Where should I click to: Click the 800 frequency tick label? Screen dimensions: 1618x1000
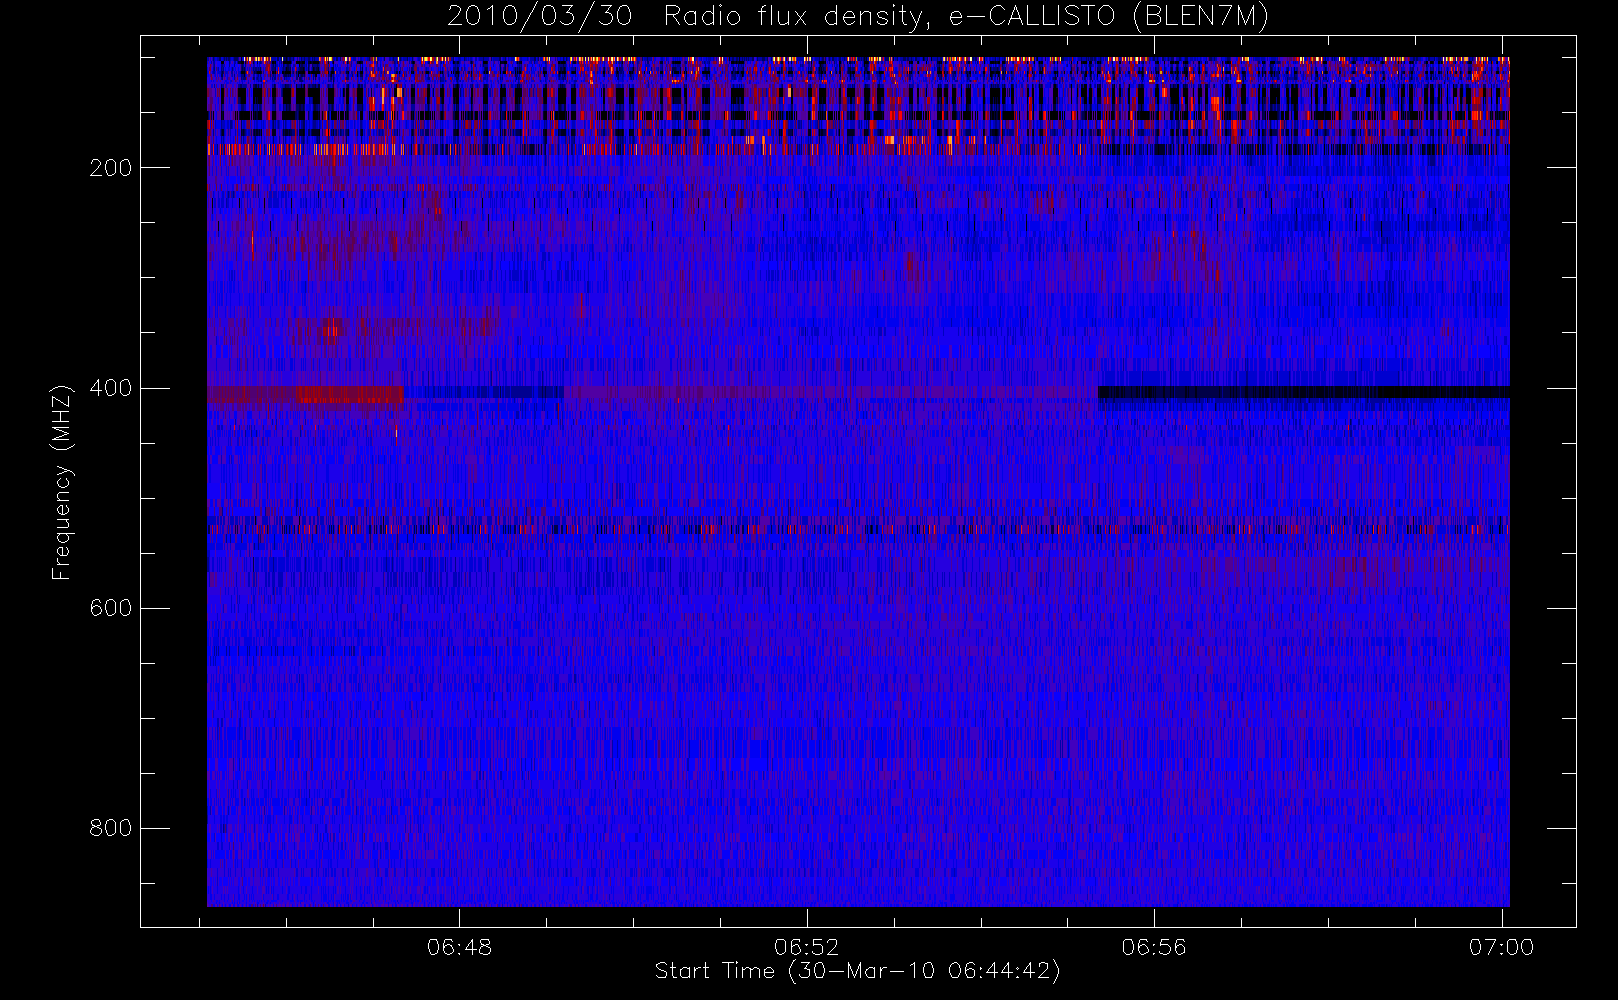tap(110, 828)
